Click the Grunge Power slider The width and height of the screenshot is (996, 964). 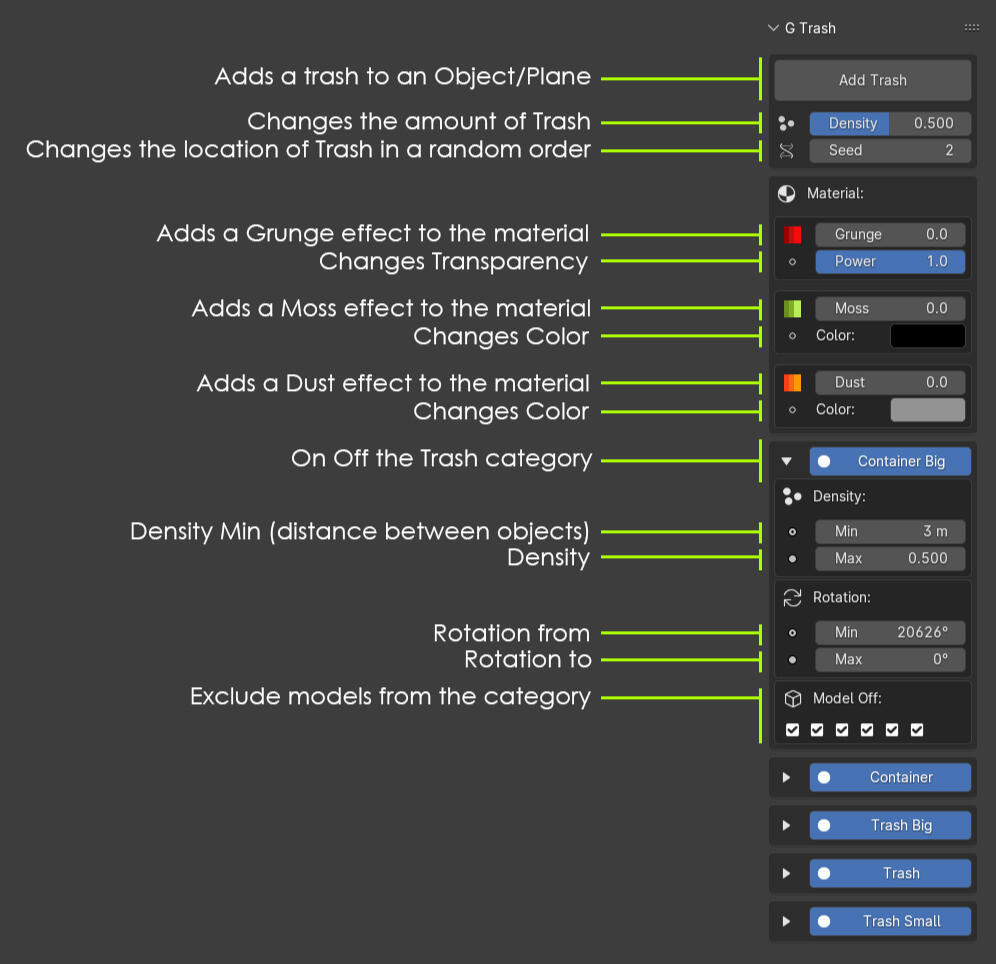click(889, 262)
